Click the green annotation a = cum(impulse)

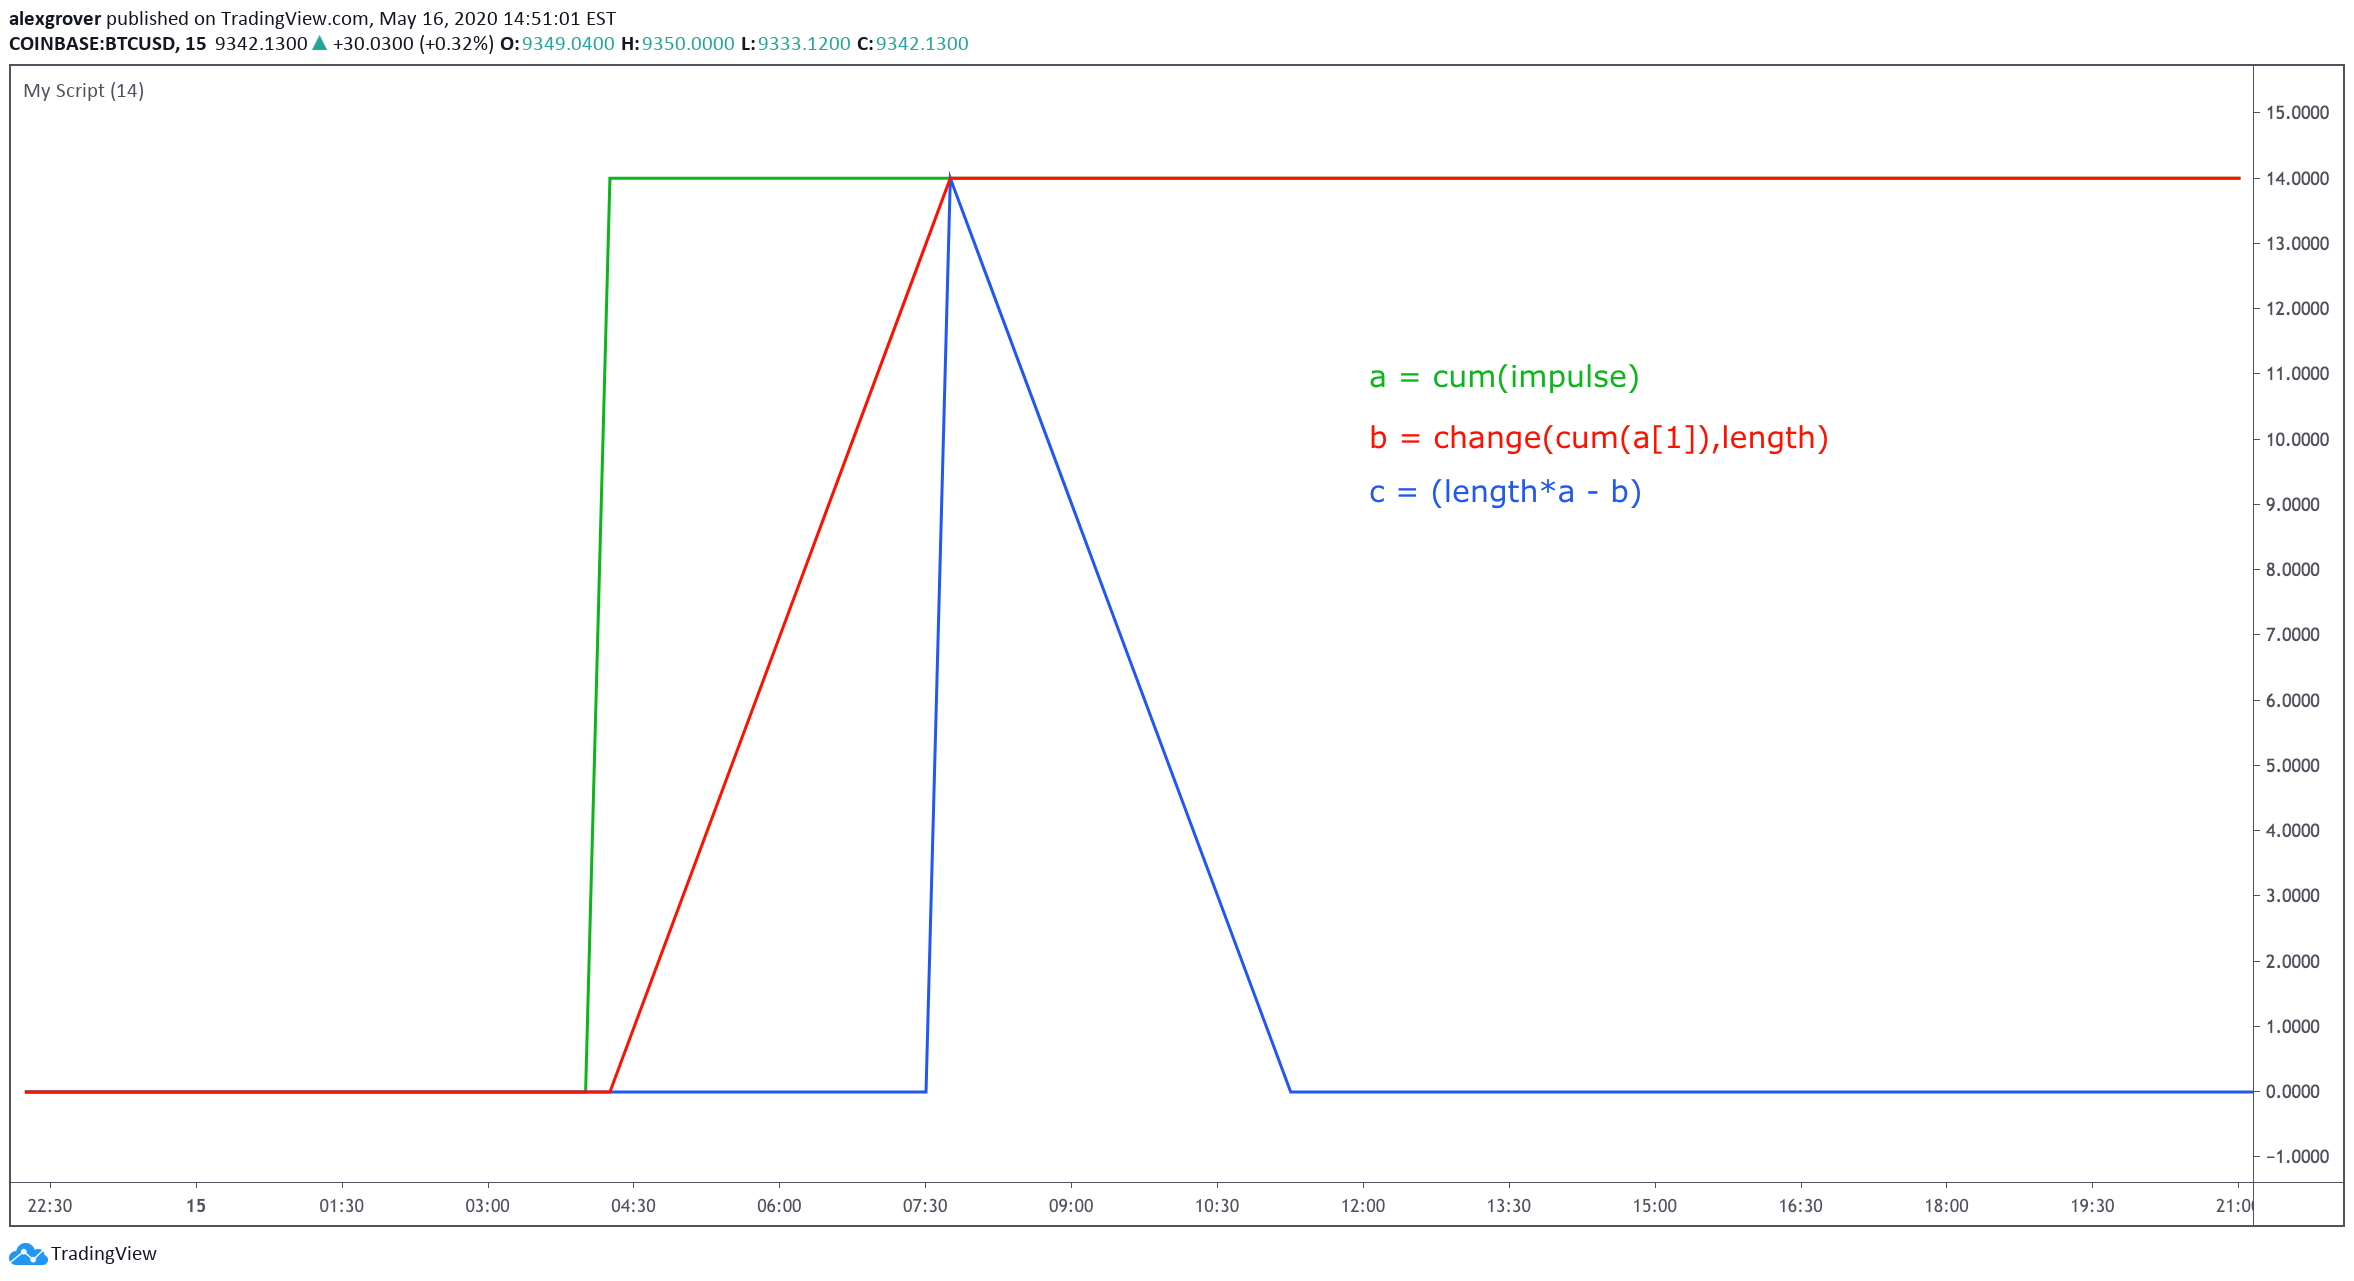tap(1504, 377)
